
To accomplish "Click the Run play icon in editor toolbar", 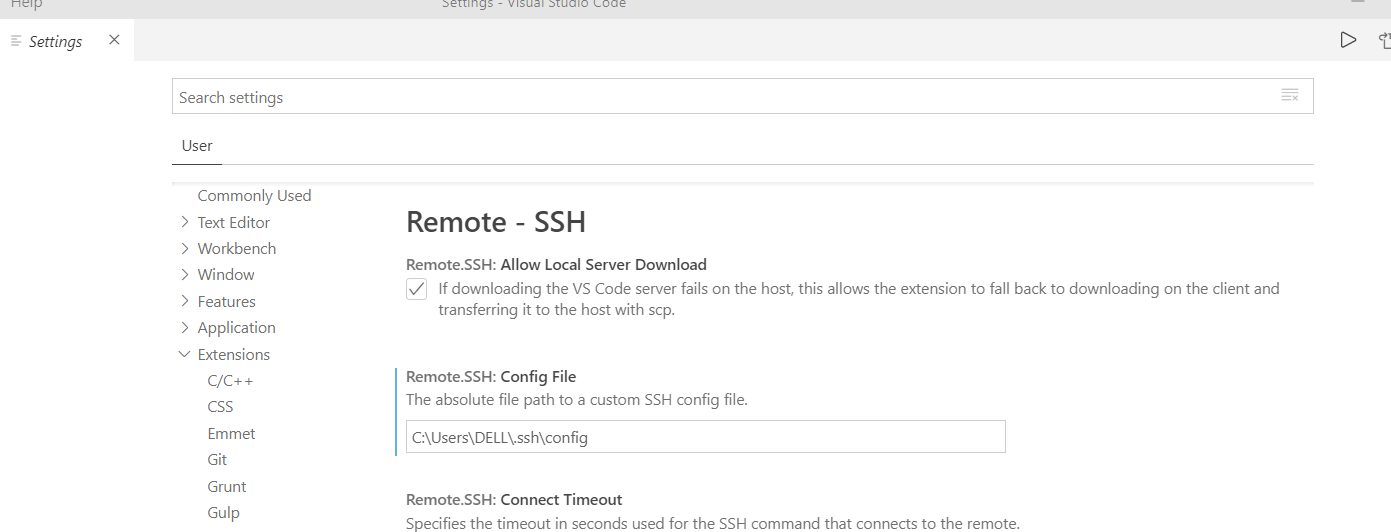I will 1348,40.
